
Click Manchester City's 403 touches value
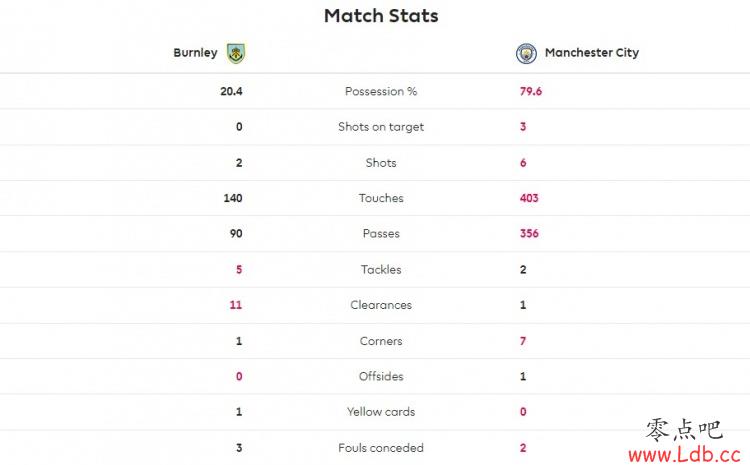point(529,198)
